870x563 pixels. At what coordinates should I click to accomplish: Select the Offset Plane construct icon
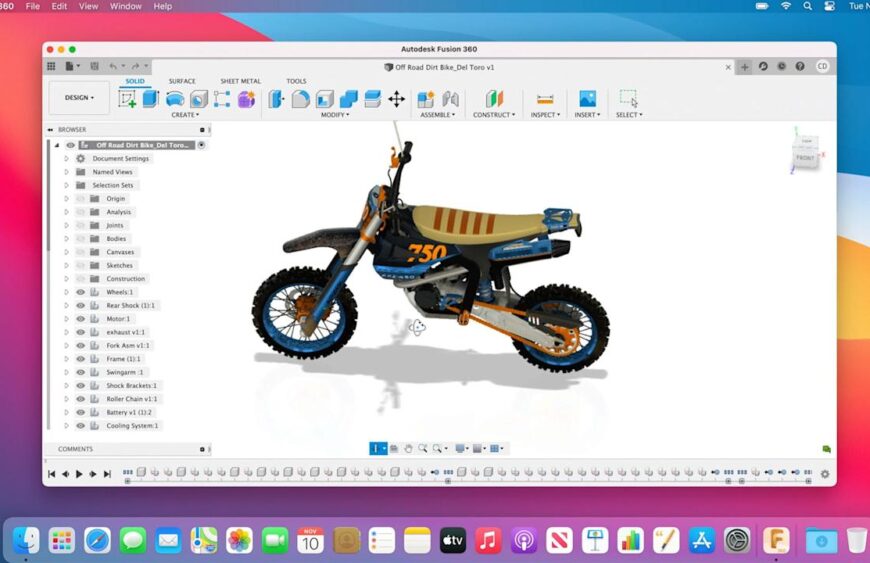(x=494, y=99)
